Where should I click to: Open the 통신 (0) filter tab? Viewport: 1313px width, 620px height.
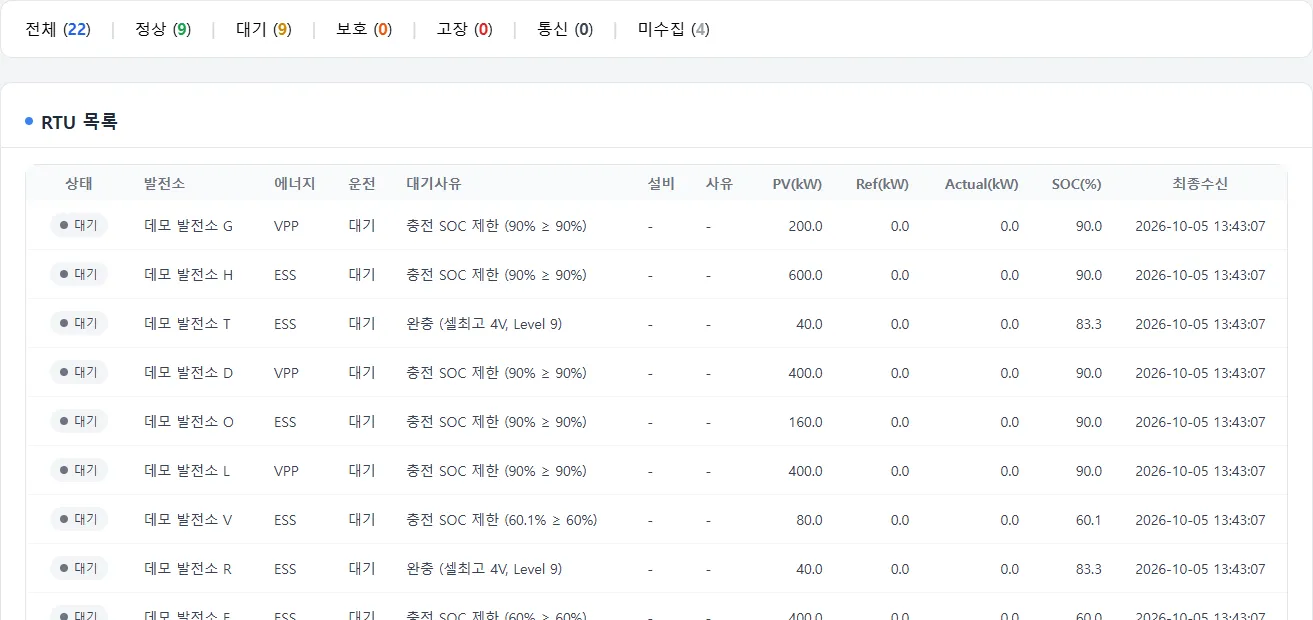565,29
